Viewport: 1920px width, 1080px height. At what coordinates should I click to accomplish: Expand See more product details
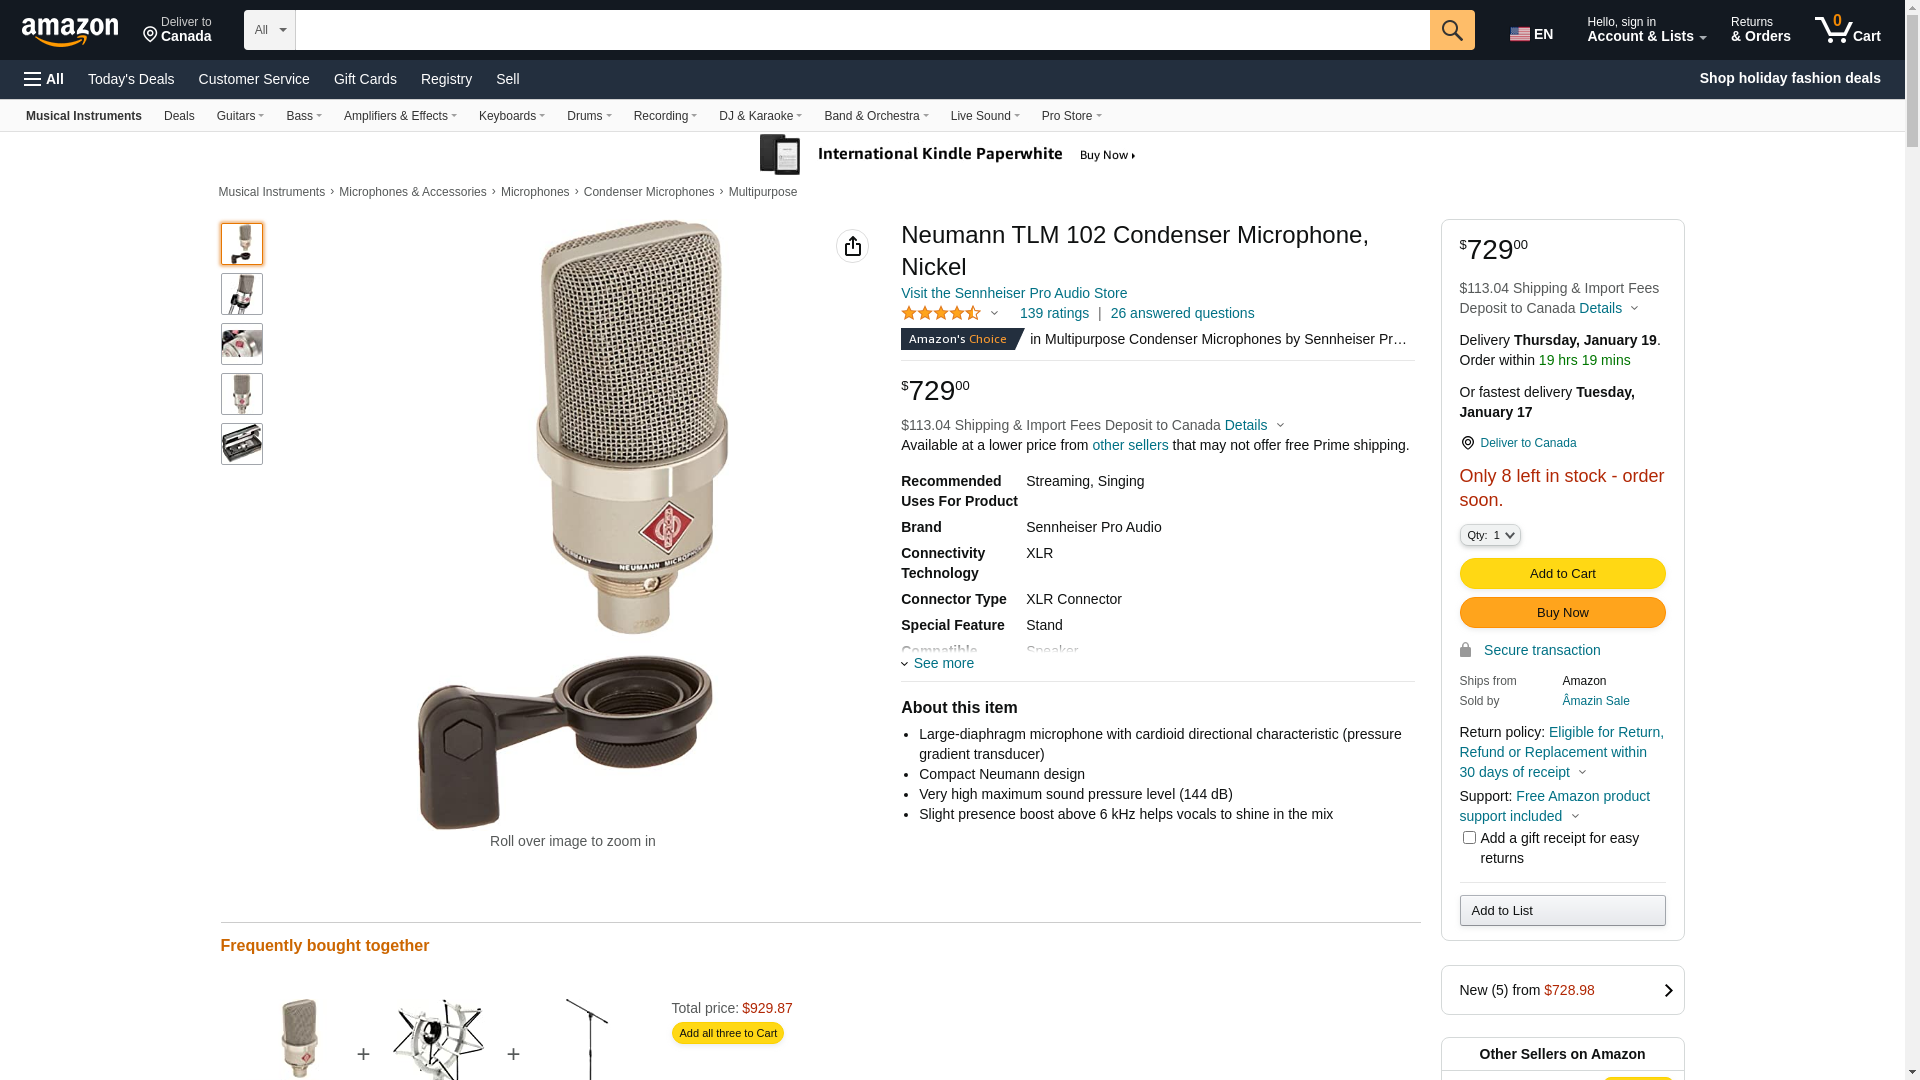point(938,663)
